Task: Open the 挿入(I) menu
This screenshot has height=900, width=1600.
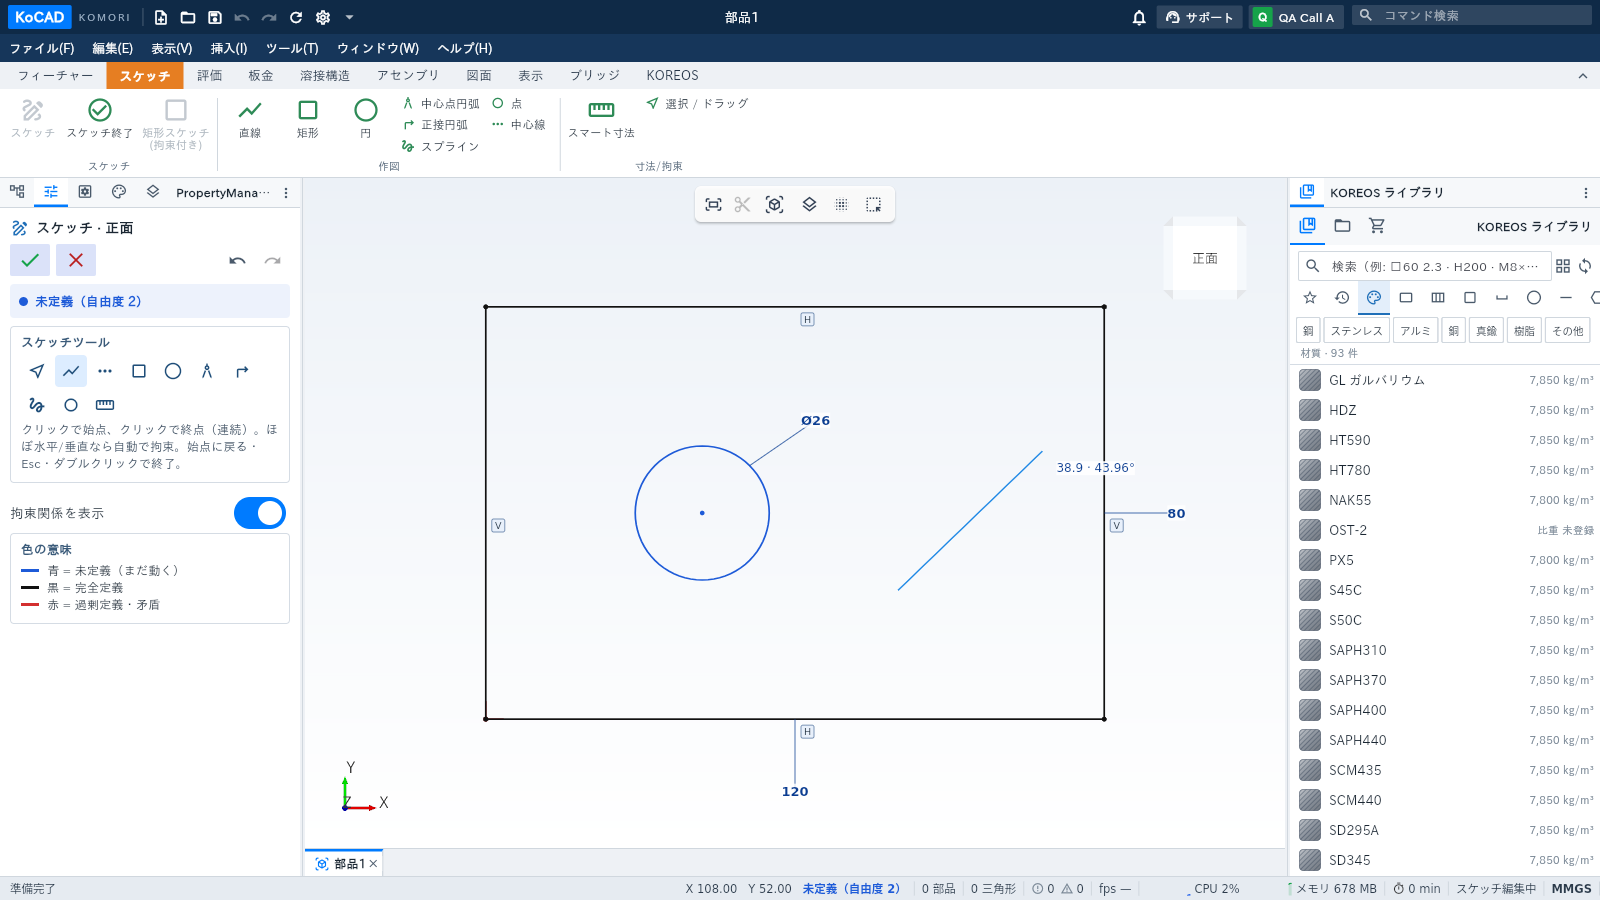Action: click(229, 48)
